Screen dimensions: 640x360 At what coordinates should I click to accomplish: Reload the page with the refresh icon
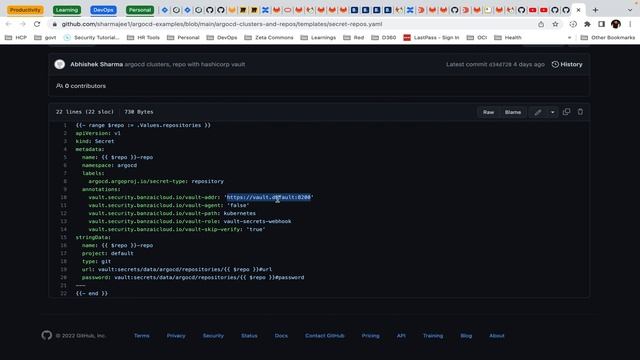tap(37, 24)
